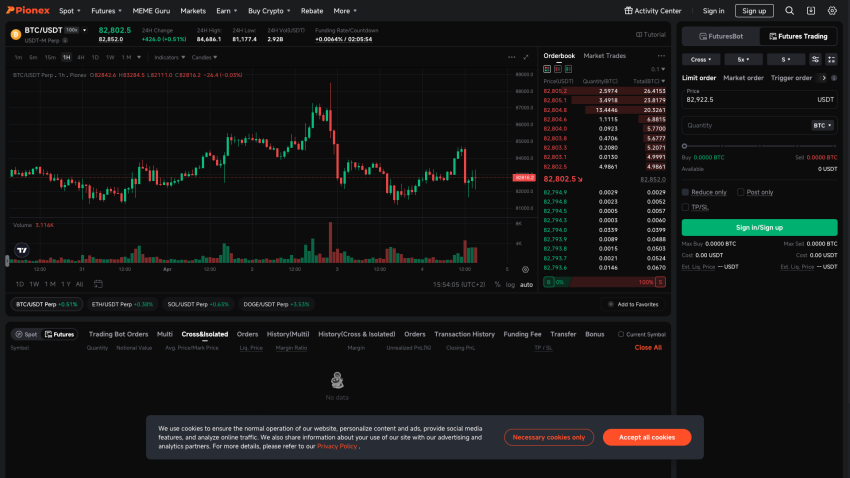Select the ETH/USDT Perp ticker chip
The image size is (850, 478).
pyautogui.click(x=122, y=305)
